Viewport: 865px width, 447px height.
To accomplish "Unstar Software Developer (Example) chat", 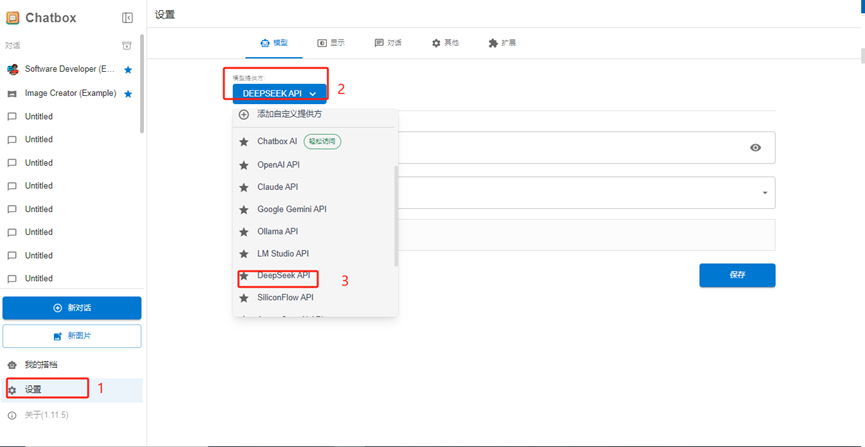I will tap(128, 70).
